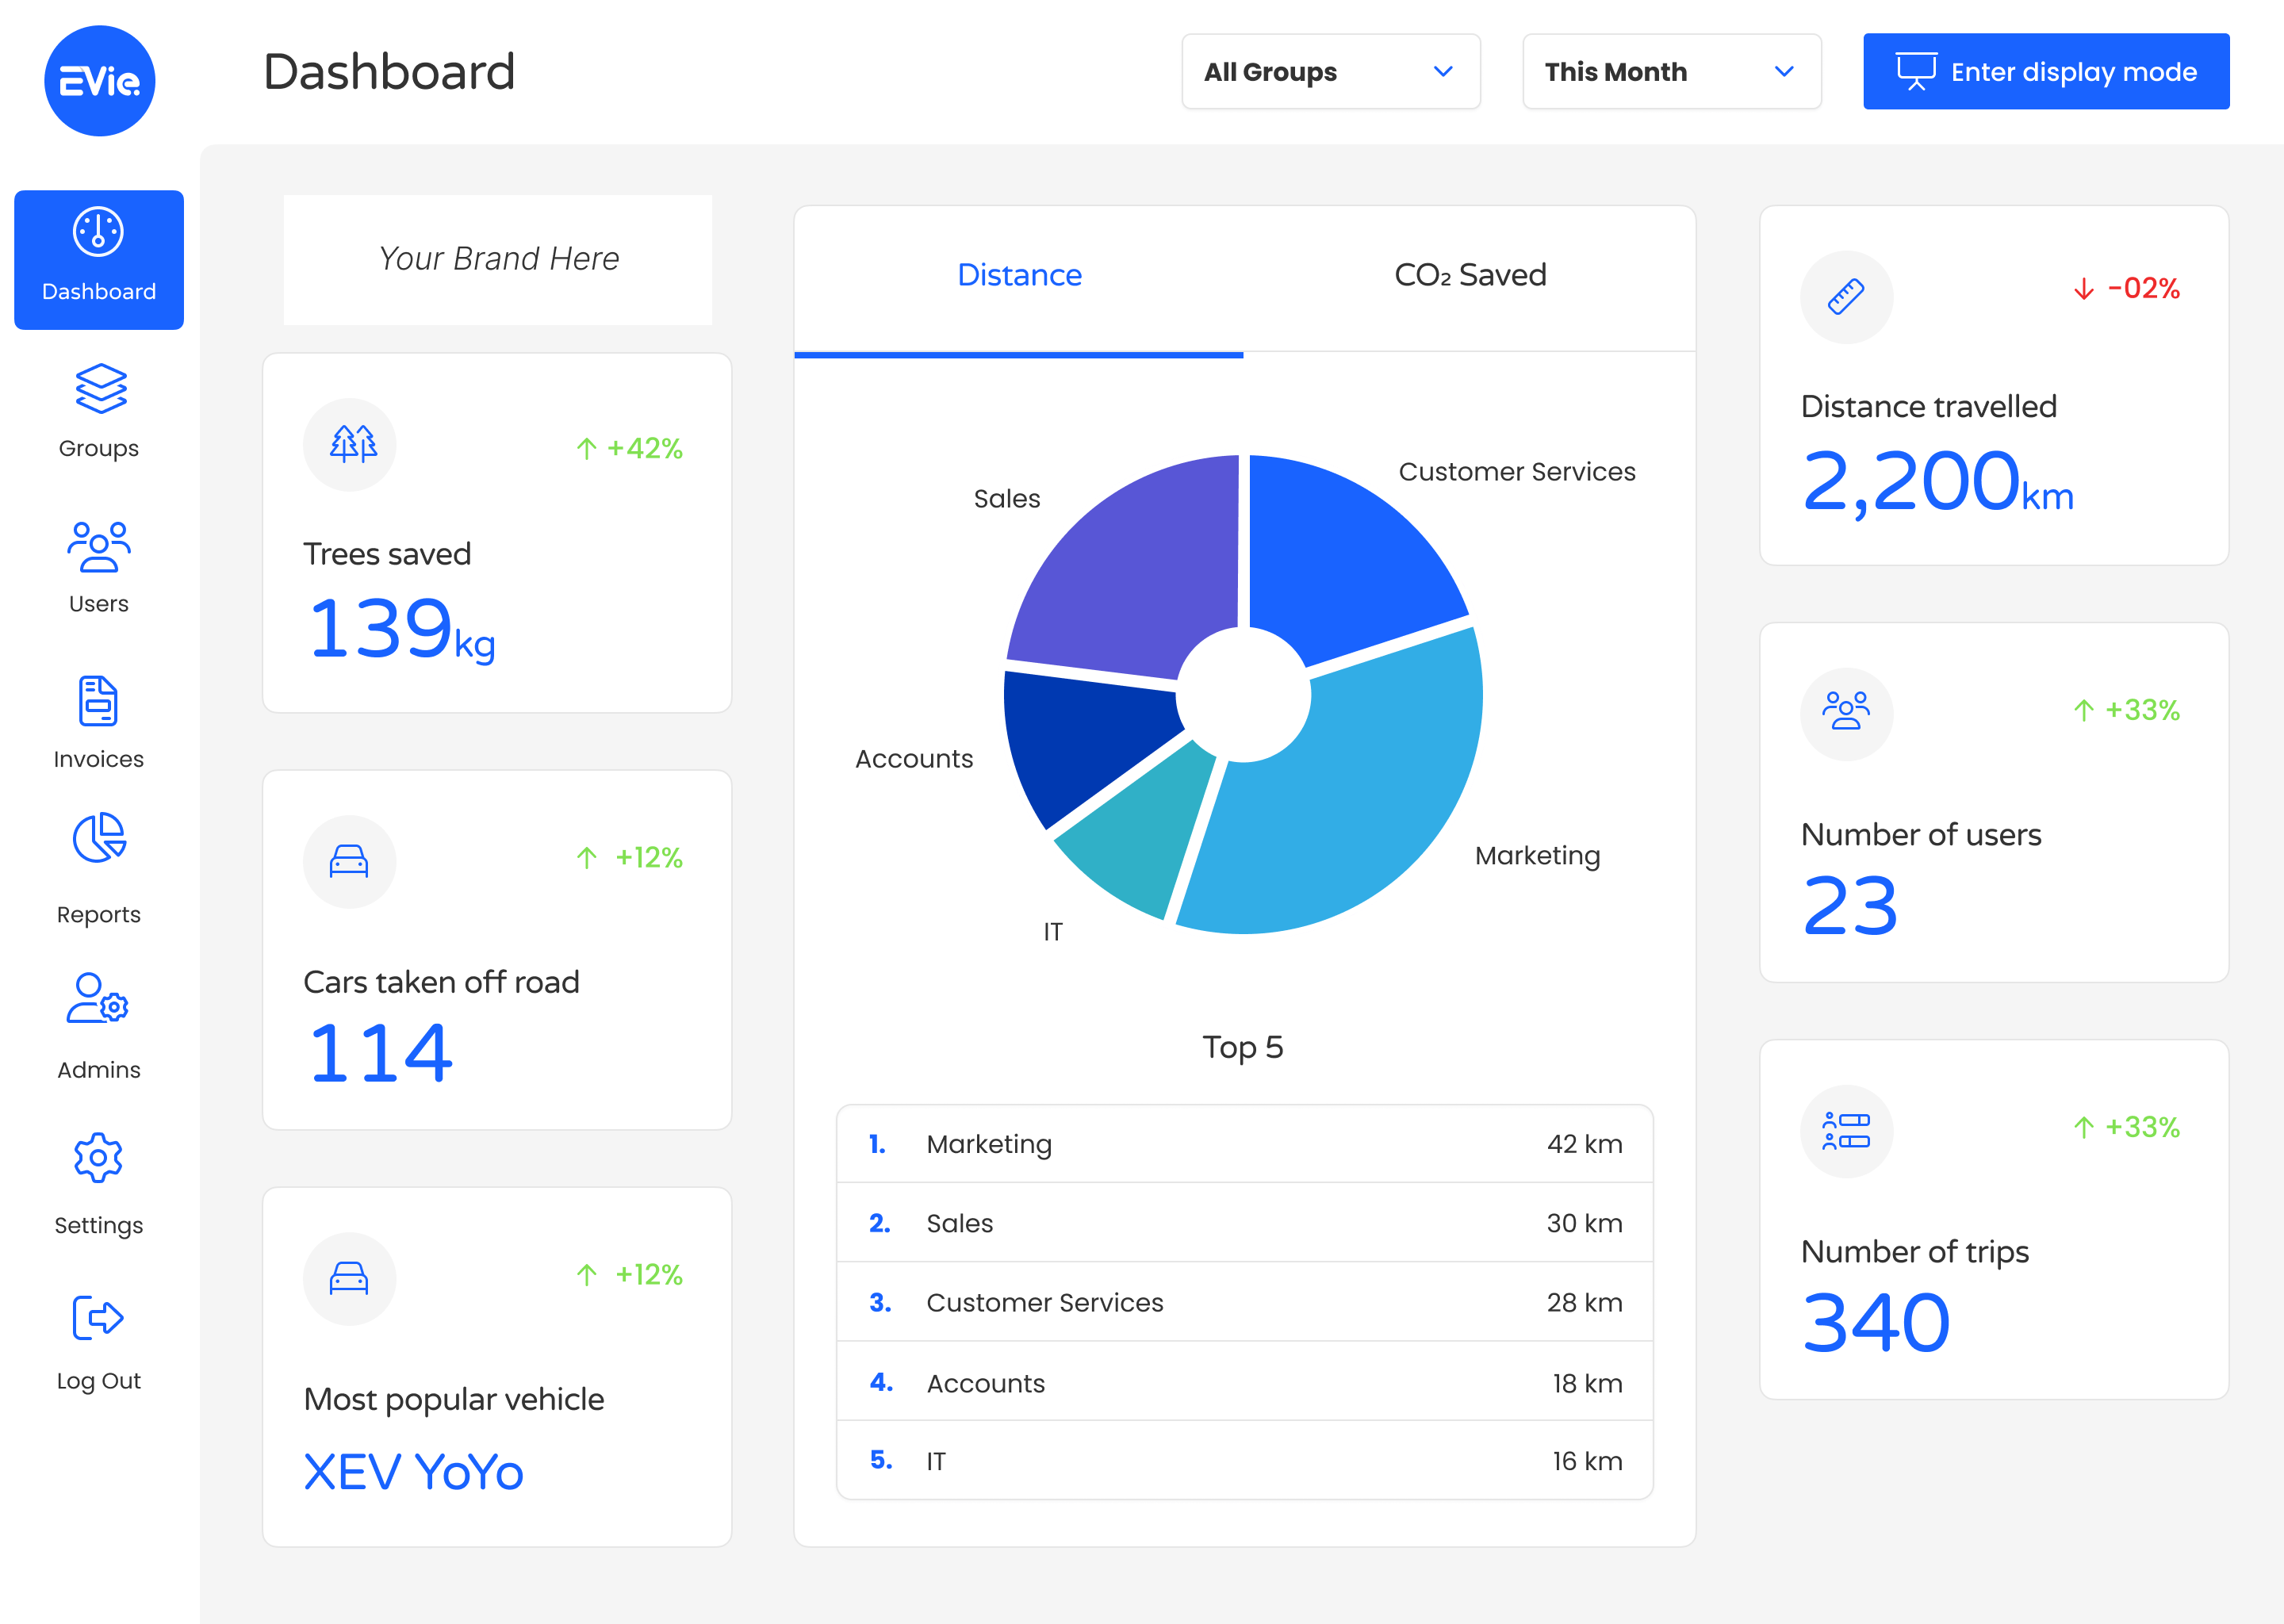Click Enter display mode button
This screenshot has width=2284, height=1624.
2045,72
